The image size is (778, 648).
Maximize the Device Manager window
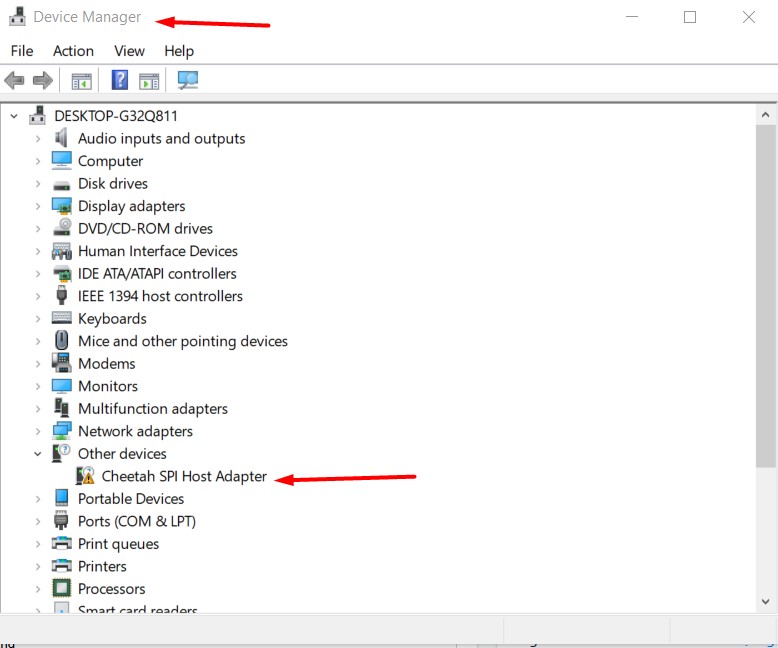pyautogui.click(x=690, y=17)
